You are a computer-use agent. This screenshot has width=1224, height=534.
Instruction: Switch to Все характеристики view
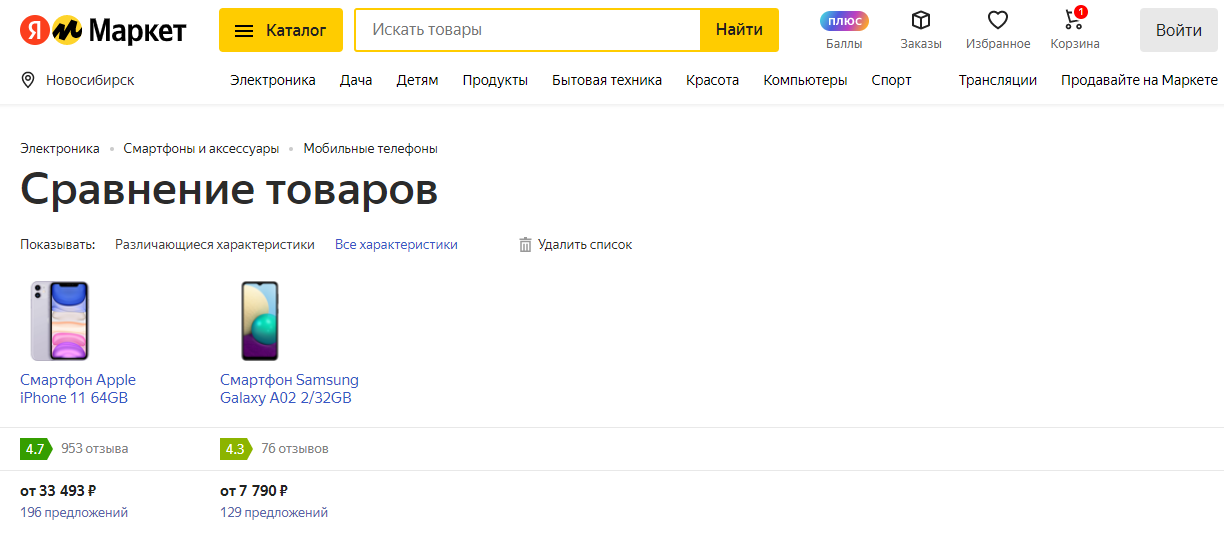396,244
